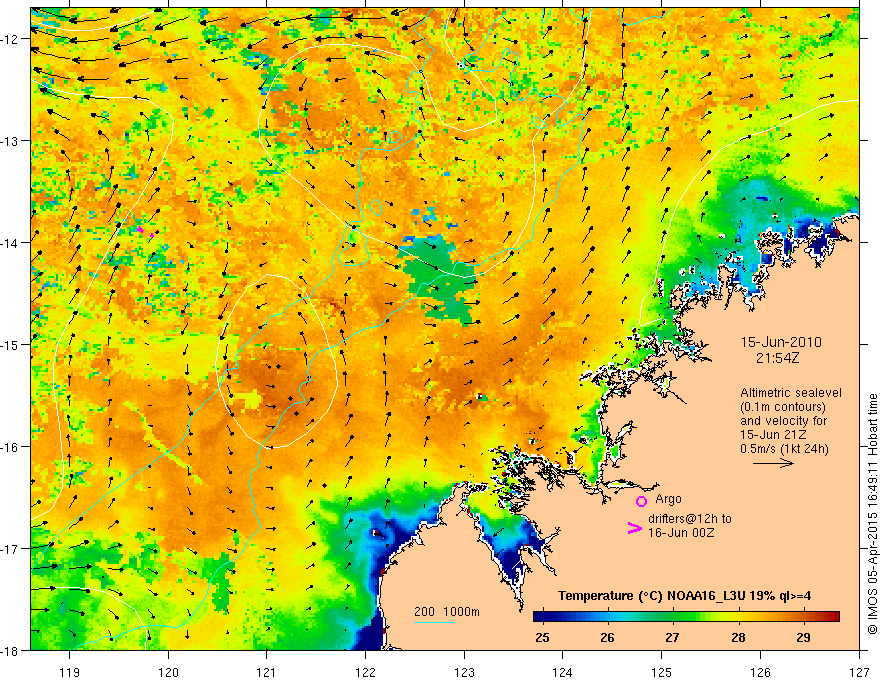The width and height of the screenshot is (880, 680).
Task: Click the longitude axis label "122"
Action: pos(365,672)
